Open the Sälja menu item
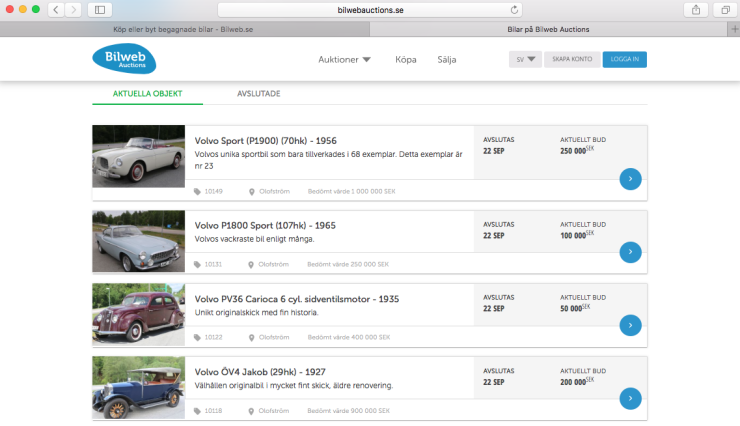Screen dimensions: 740x426 point(446,59)
